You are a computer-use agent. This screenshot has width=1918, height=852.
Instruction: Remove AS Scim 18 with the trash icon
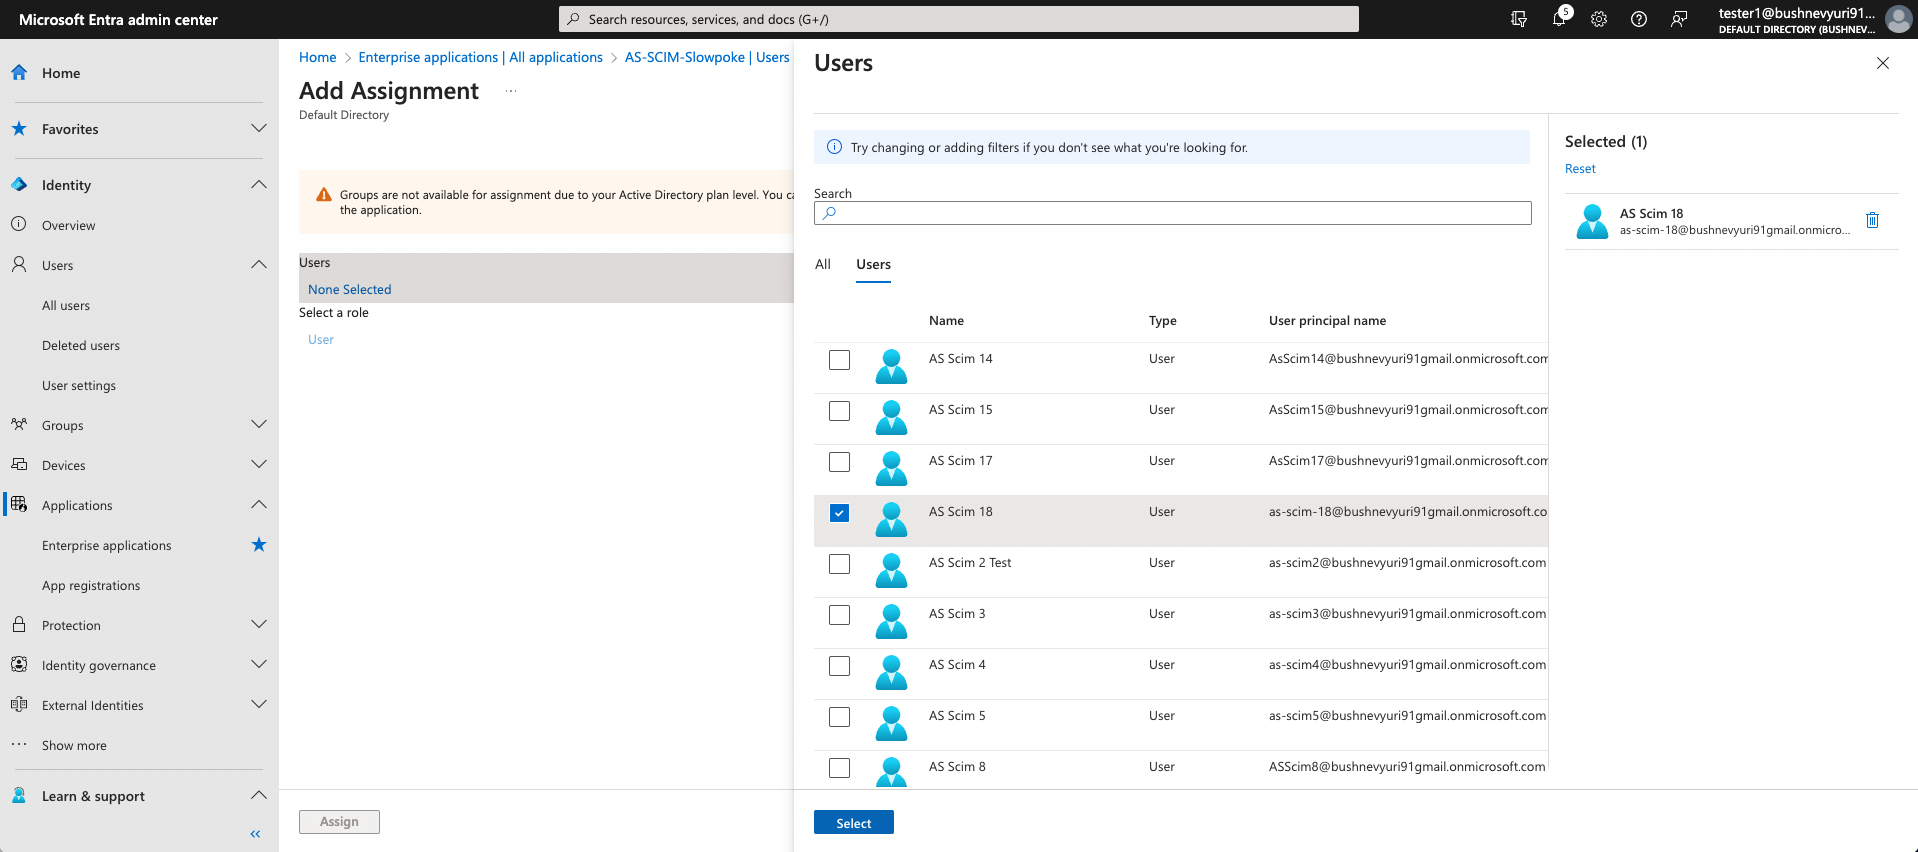pos(1873,220)
